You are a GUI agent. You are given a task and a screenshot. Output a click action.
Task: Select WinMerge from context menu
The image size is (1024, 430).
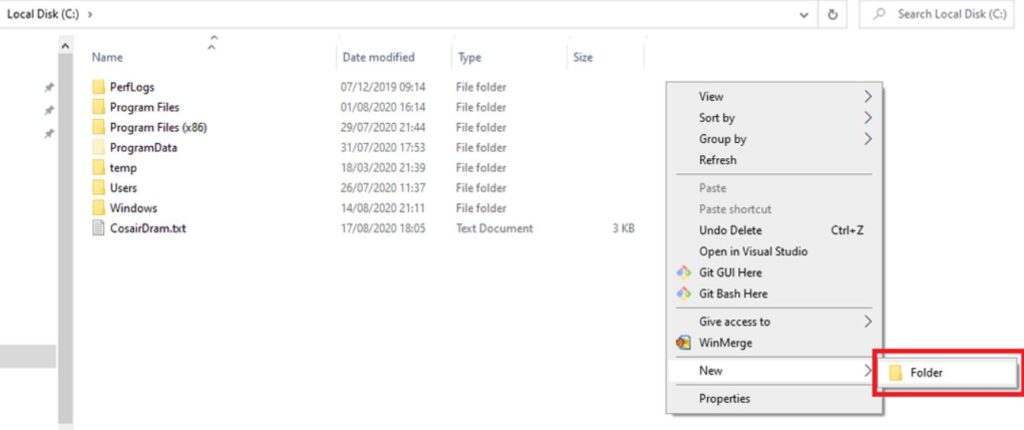pyautogui.click(x=775, y=342)
